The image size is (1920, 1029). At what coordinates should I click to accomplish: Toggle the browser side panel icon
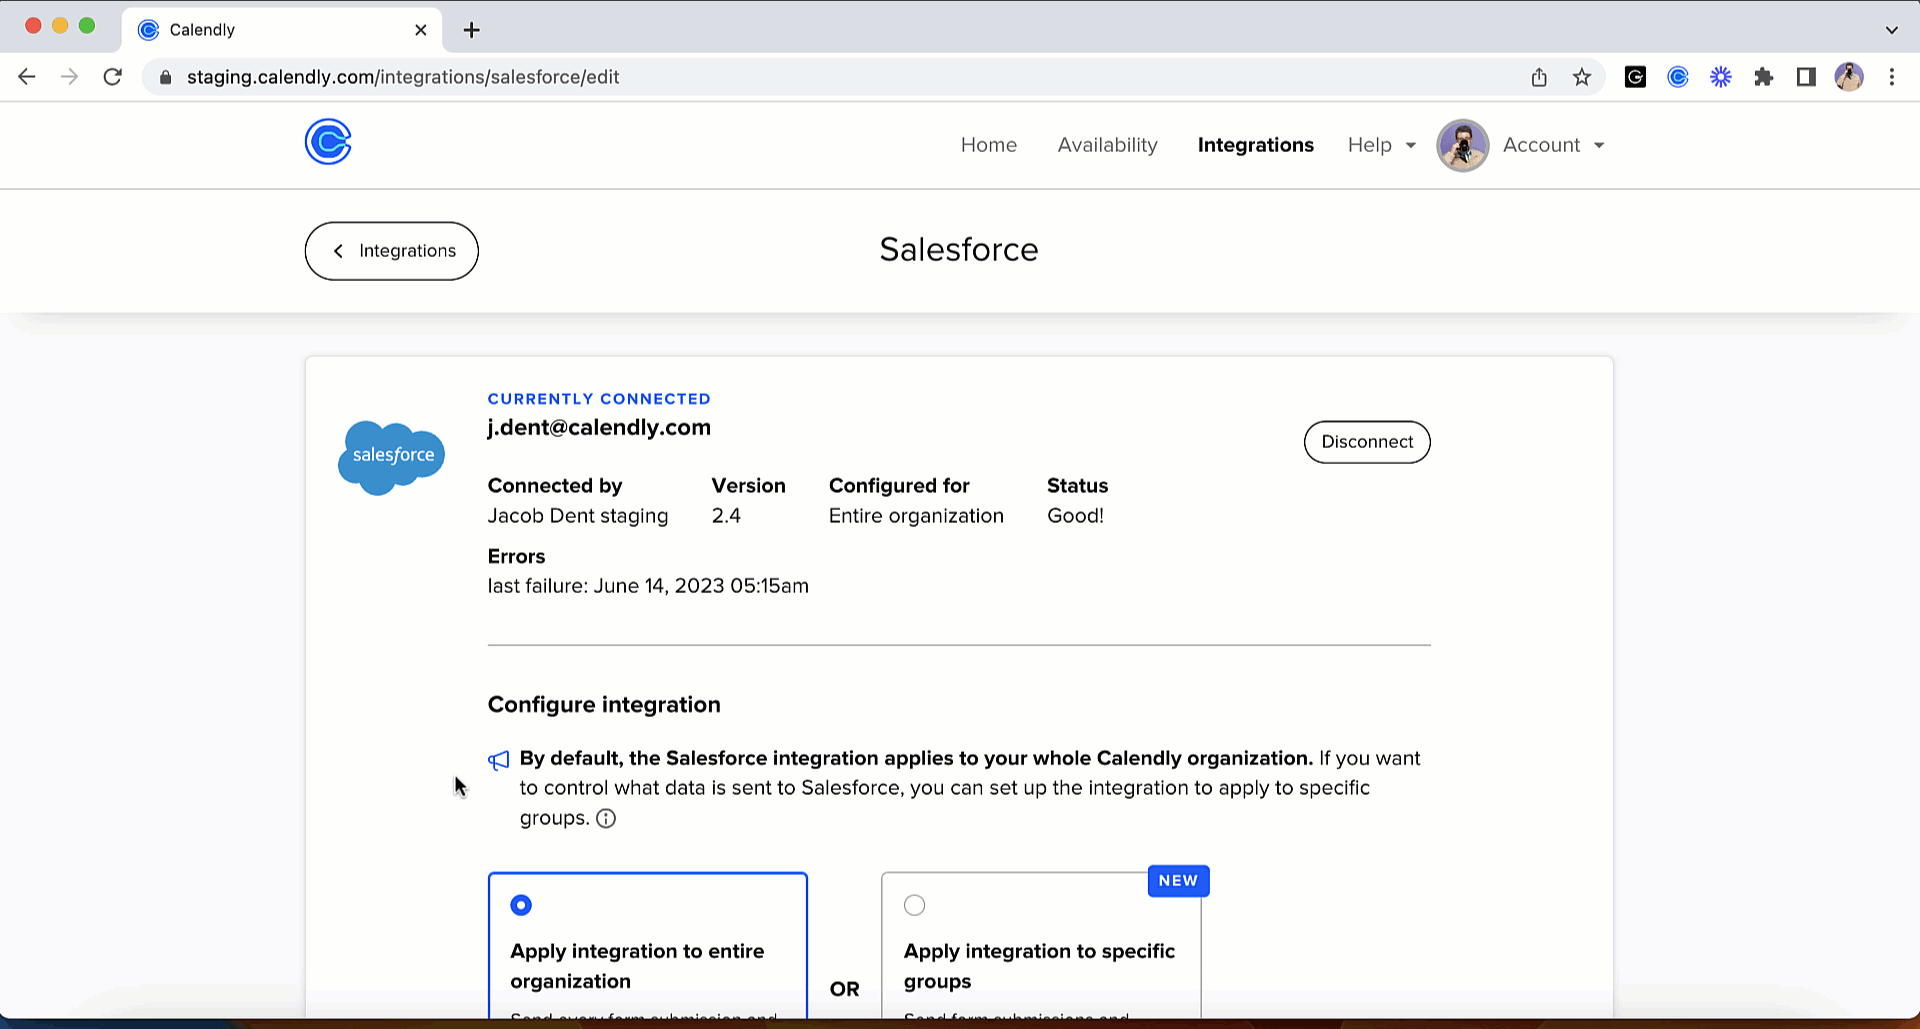tap(1806, 77)
